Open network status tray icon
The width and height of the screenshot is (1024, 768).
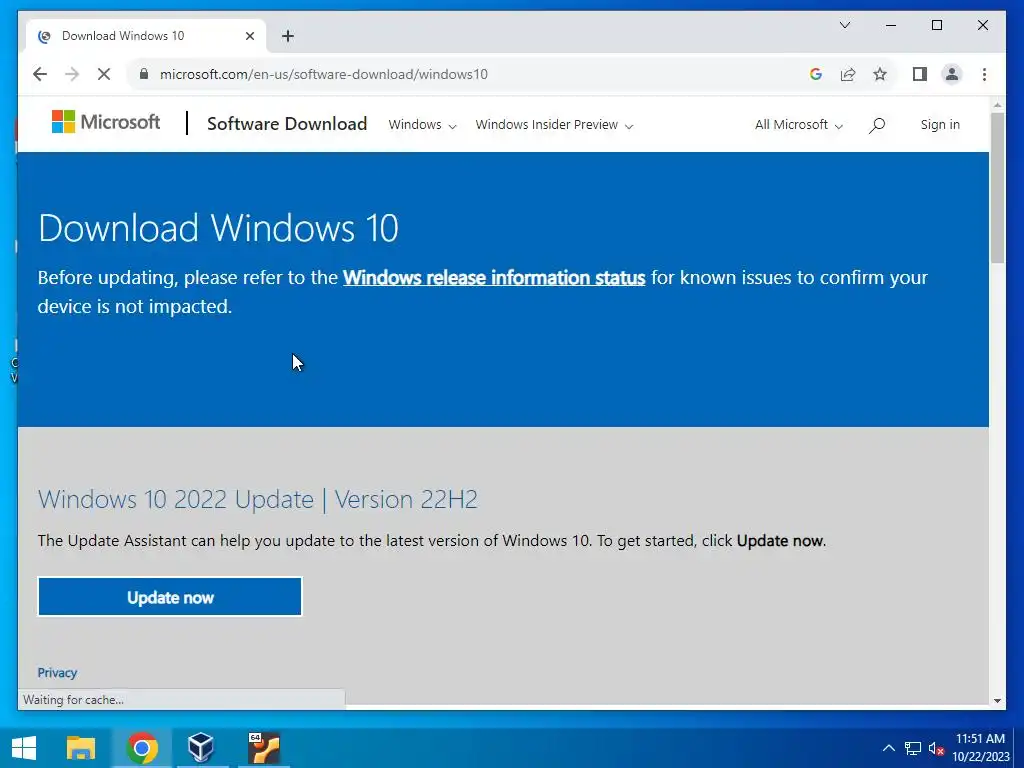click(913, 748)
